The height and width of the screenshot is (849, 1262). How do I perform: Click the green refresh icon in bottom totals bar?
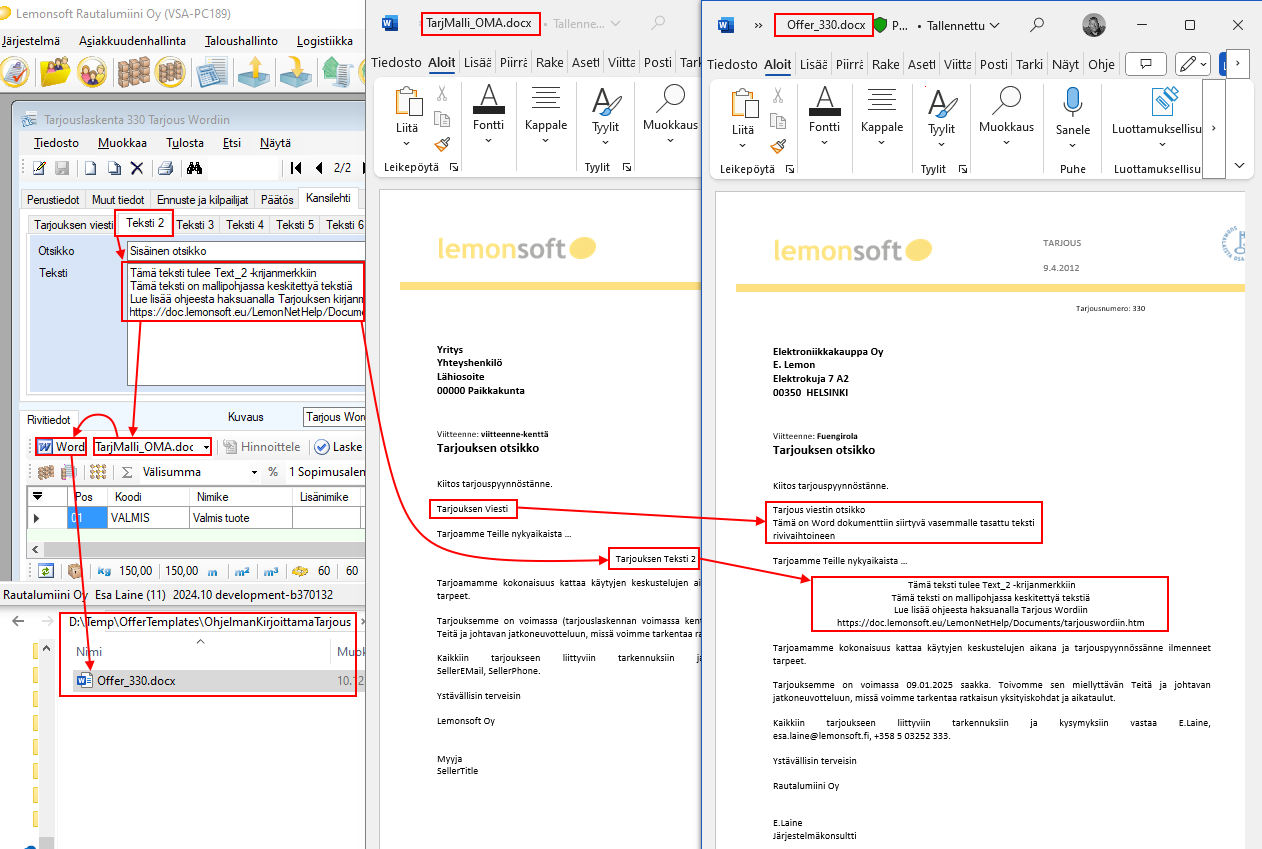pos(46,571)
